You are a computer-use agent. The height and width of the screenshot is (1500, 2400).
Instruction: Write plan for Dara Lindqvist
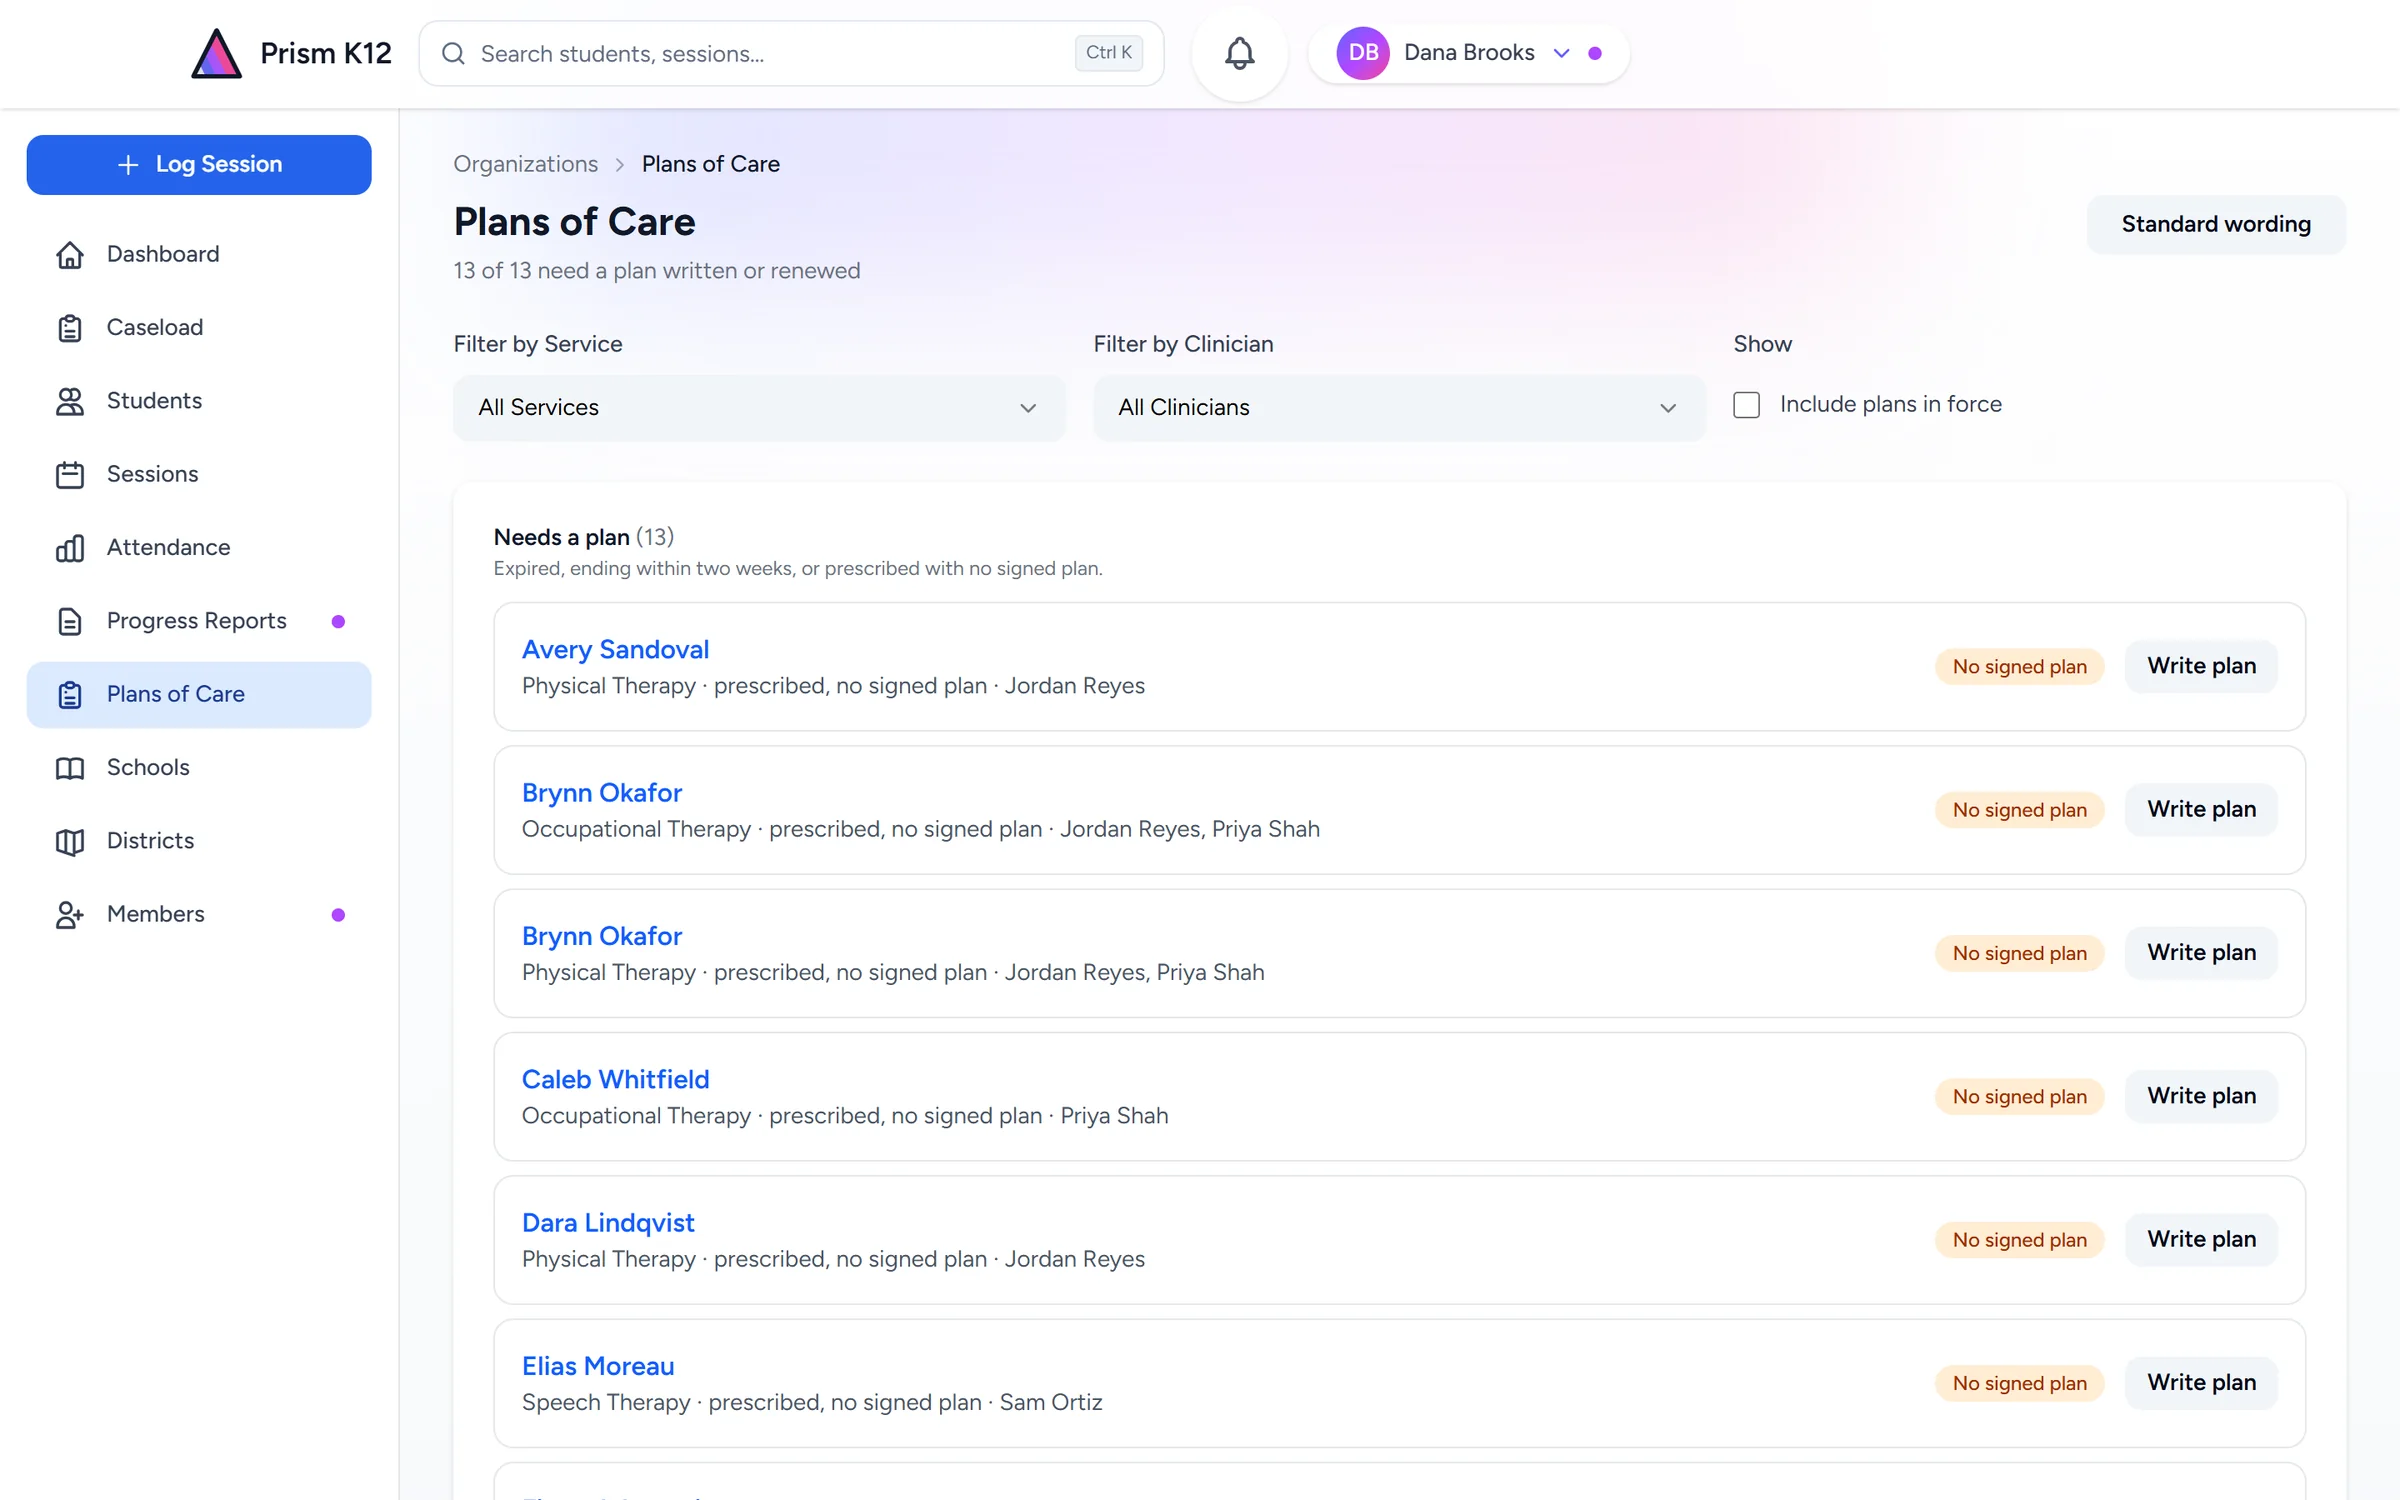2201,1239
